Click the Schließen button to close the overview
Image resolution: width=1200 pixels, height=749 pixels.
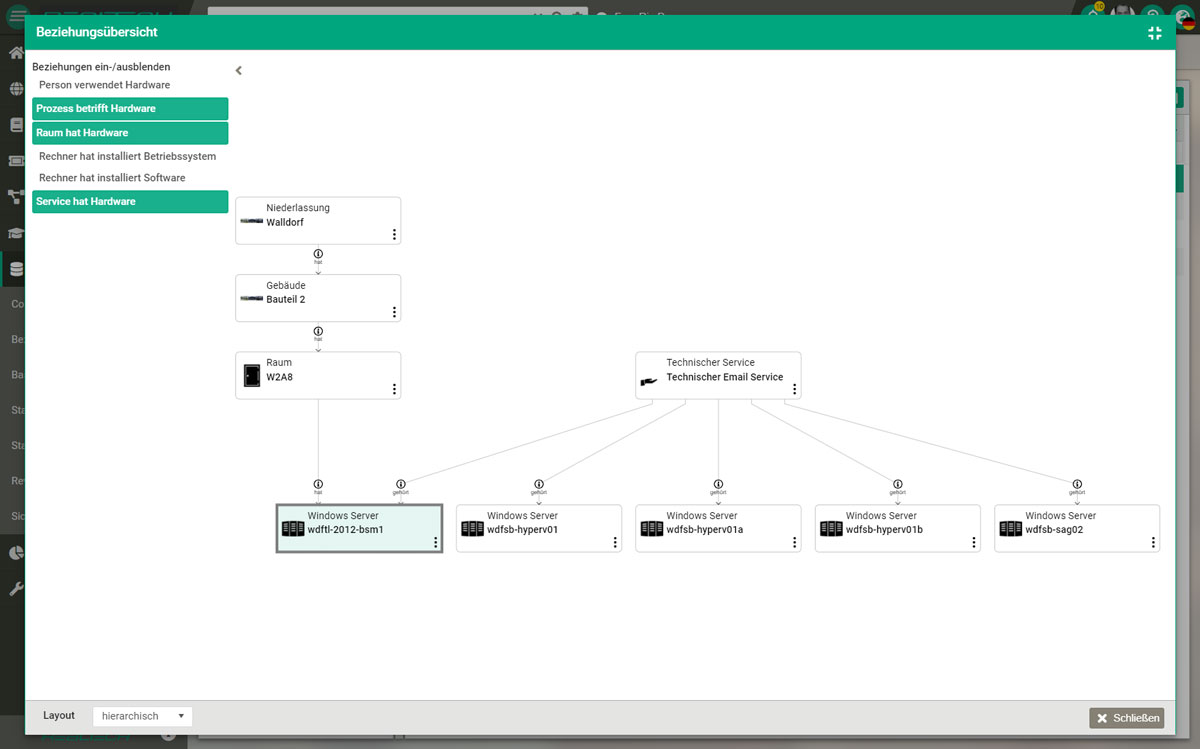coord(1127,717)
